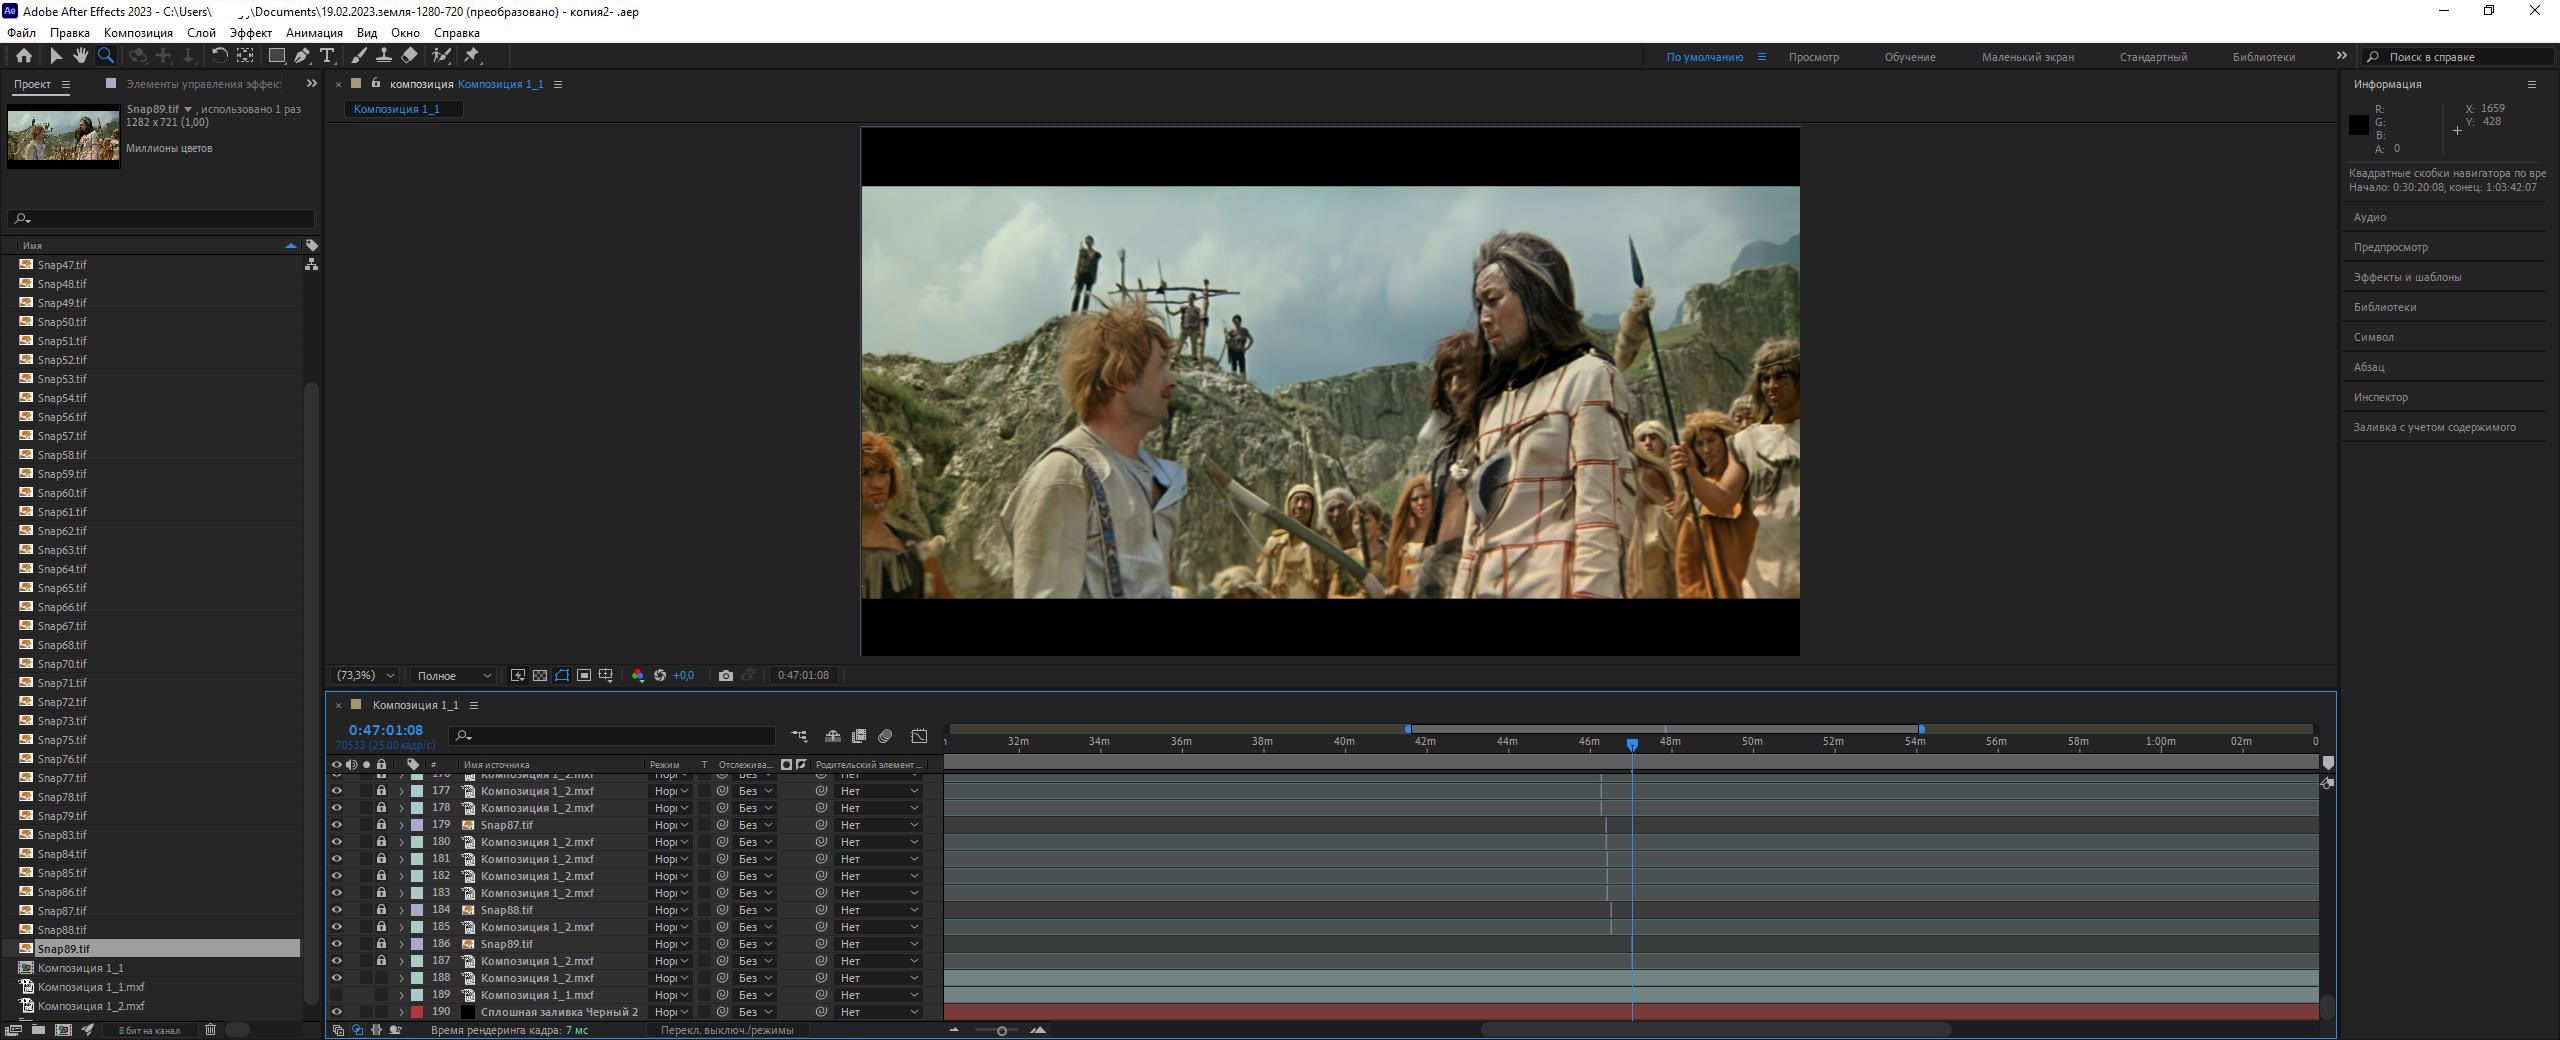
Task: Open the Graph Editor icon
Action: 919,736
